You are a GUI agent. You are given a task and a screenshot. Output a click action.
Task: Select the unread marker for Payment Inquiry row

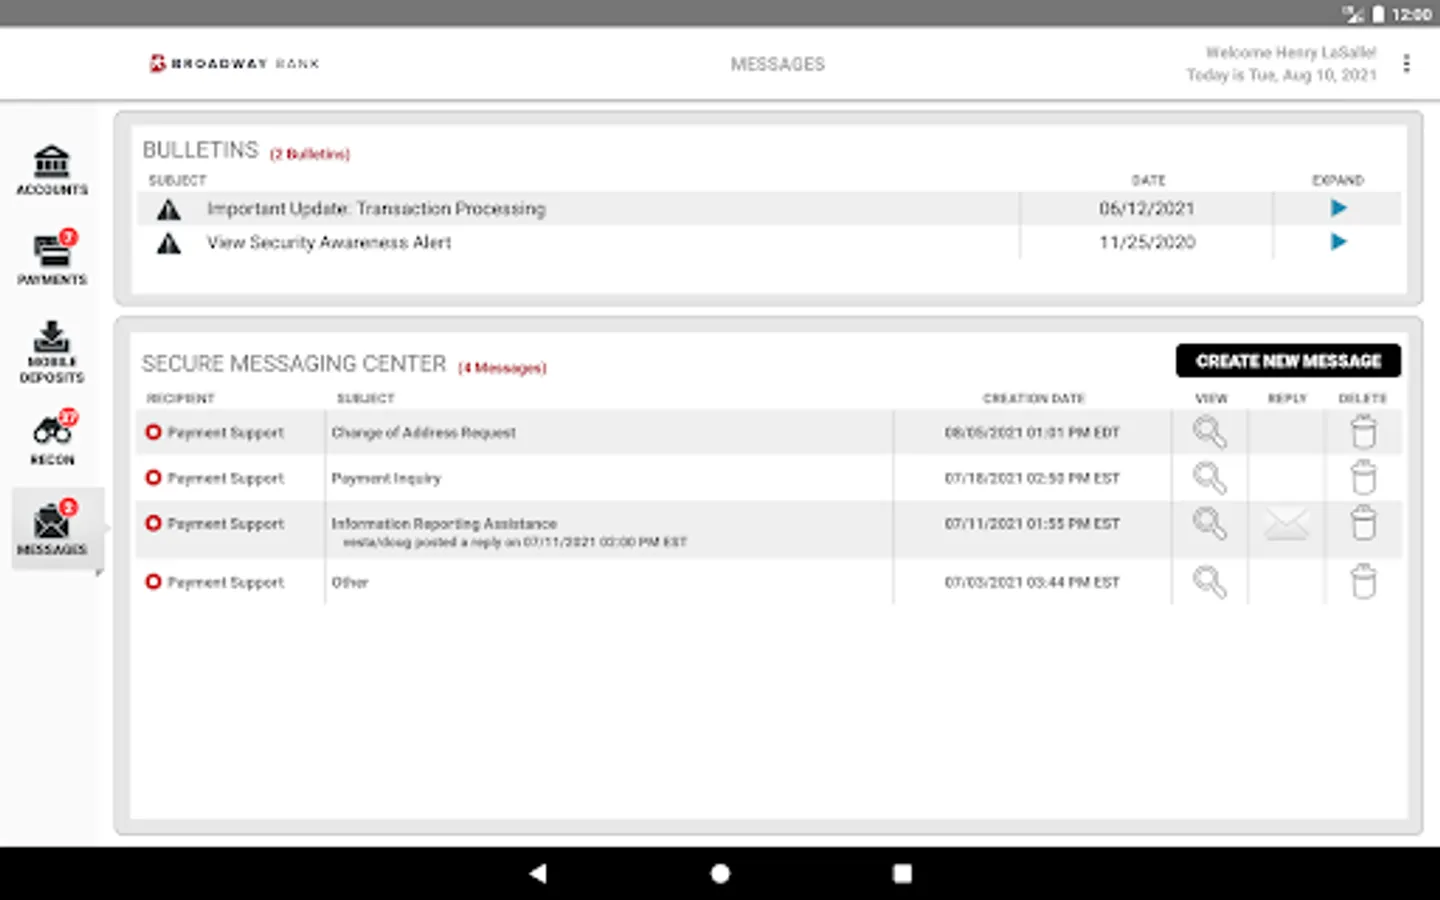pos(153,478)
